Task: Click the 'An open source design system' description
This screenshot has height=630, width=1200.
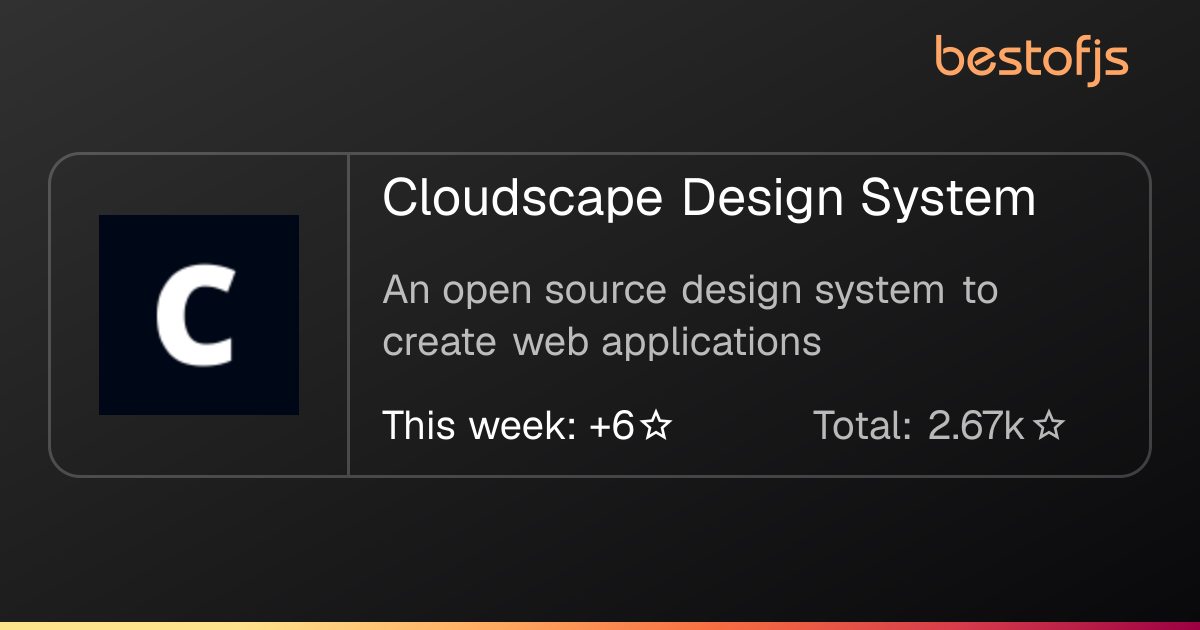Action: (690, 316)
